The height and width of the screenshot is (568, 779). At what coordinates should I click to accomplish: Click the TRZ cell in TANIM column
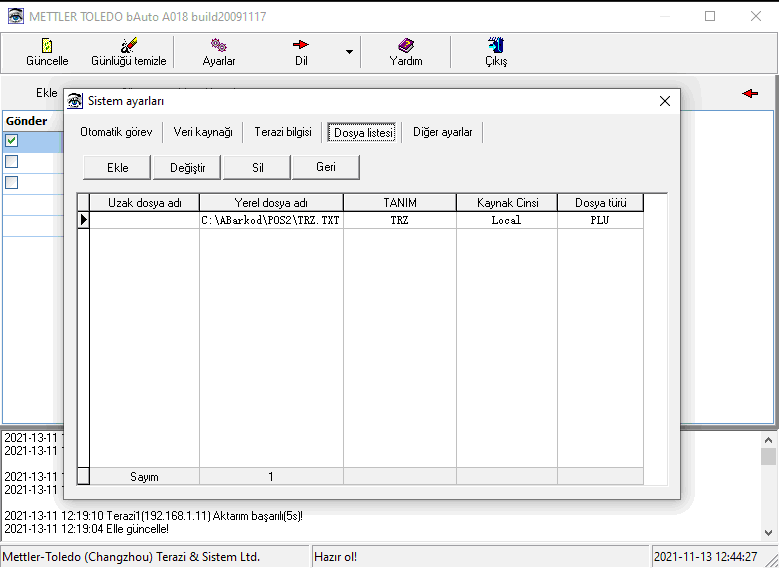(400, 220)
